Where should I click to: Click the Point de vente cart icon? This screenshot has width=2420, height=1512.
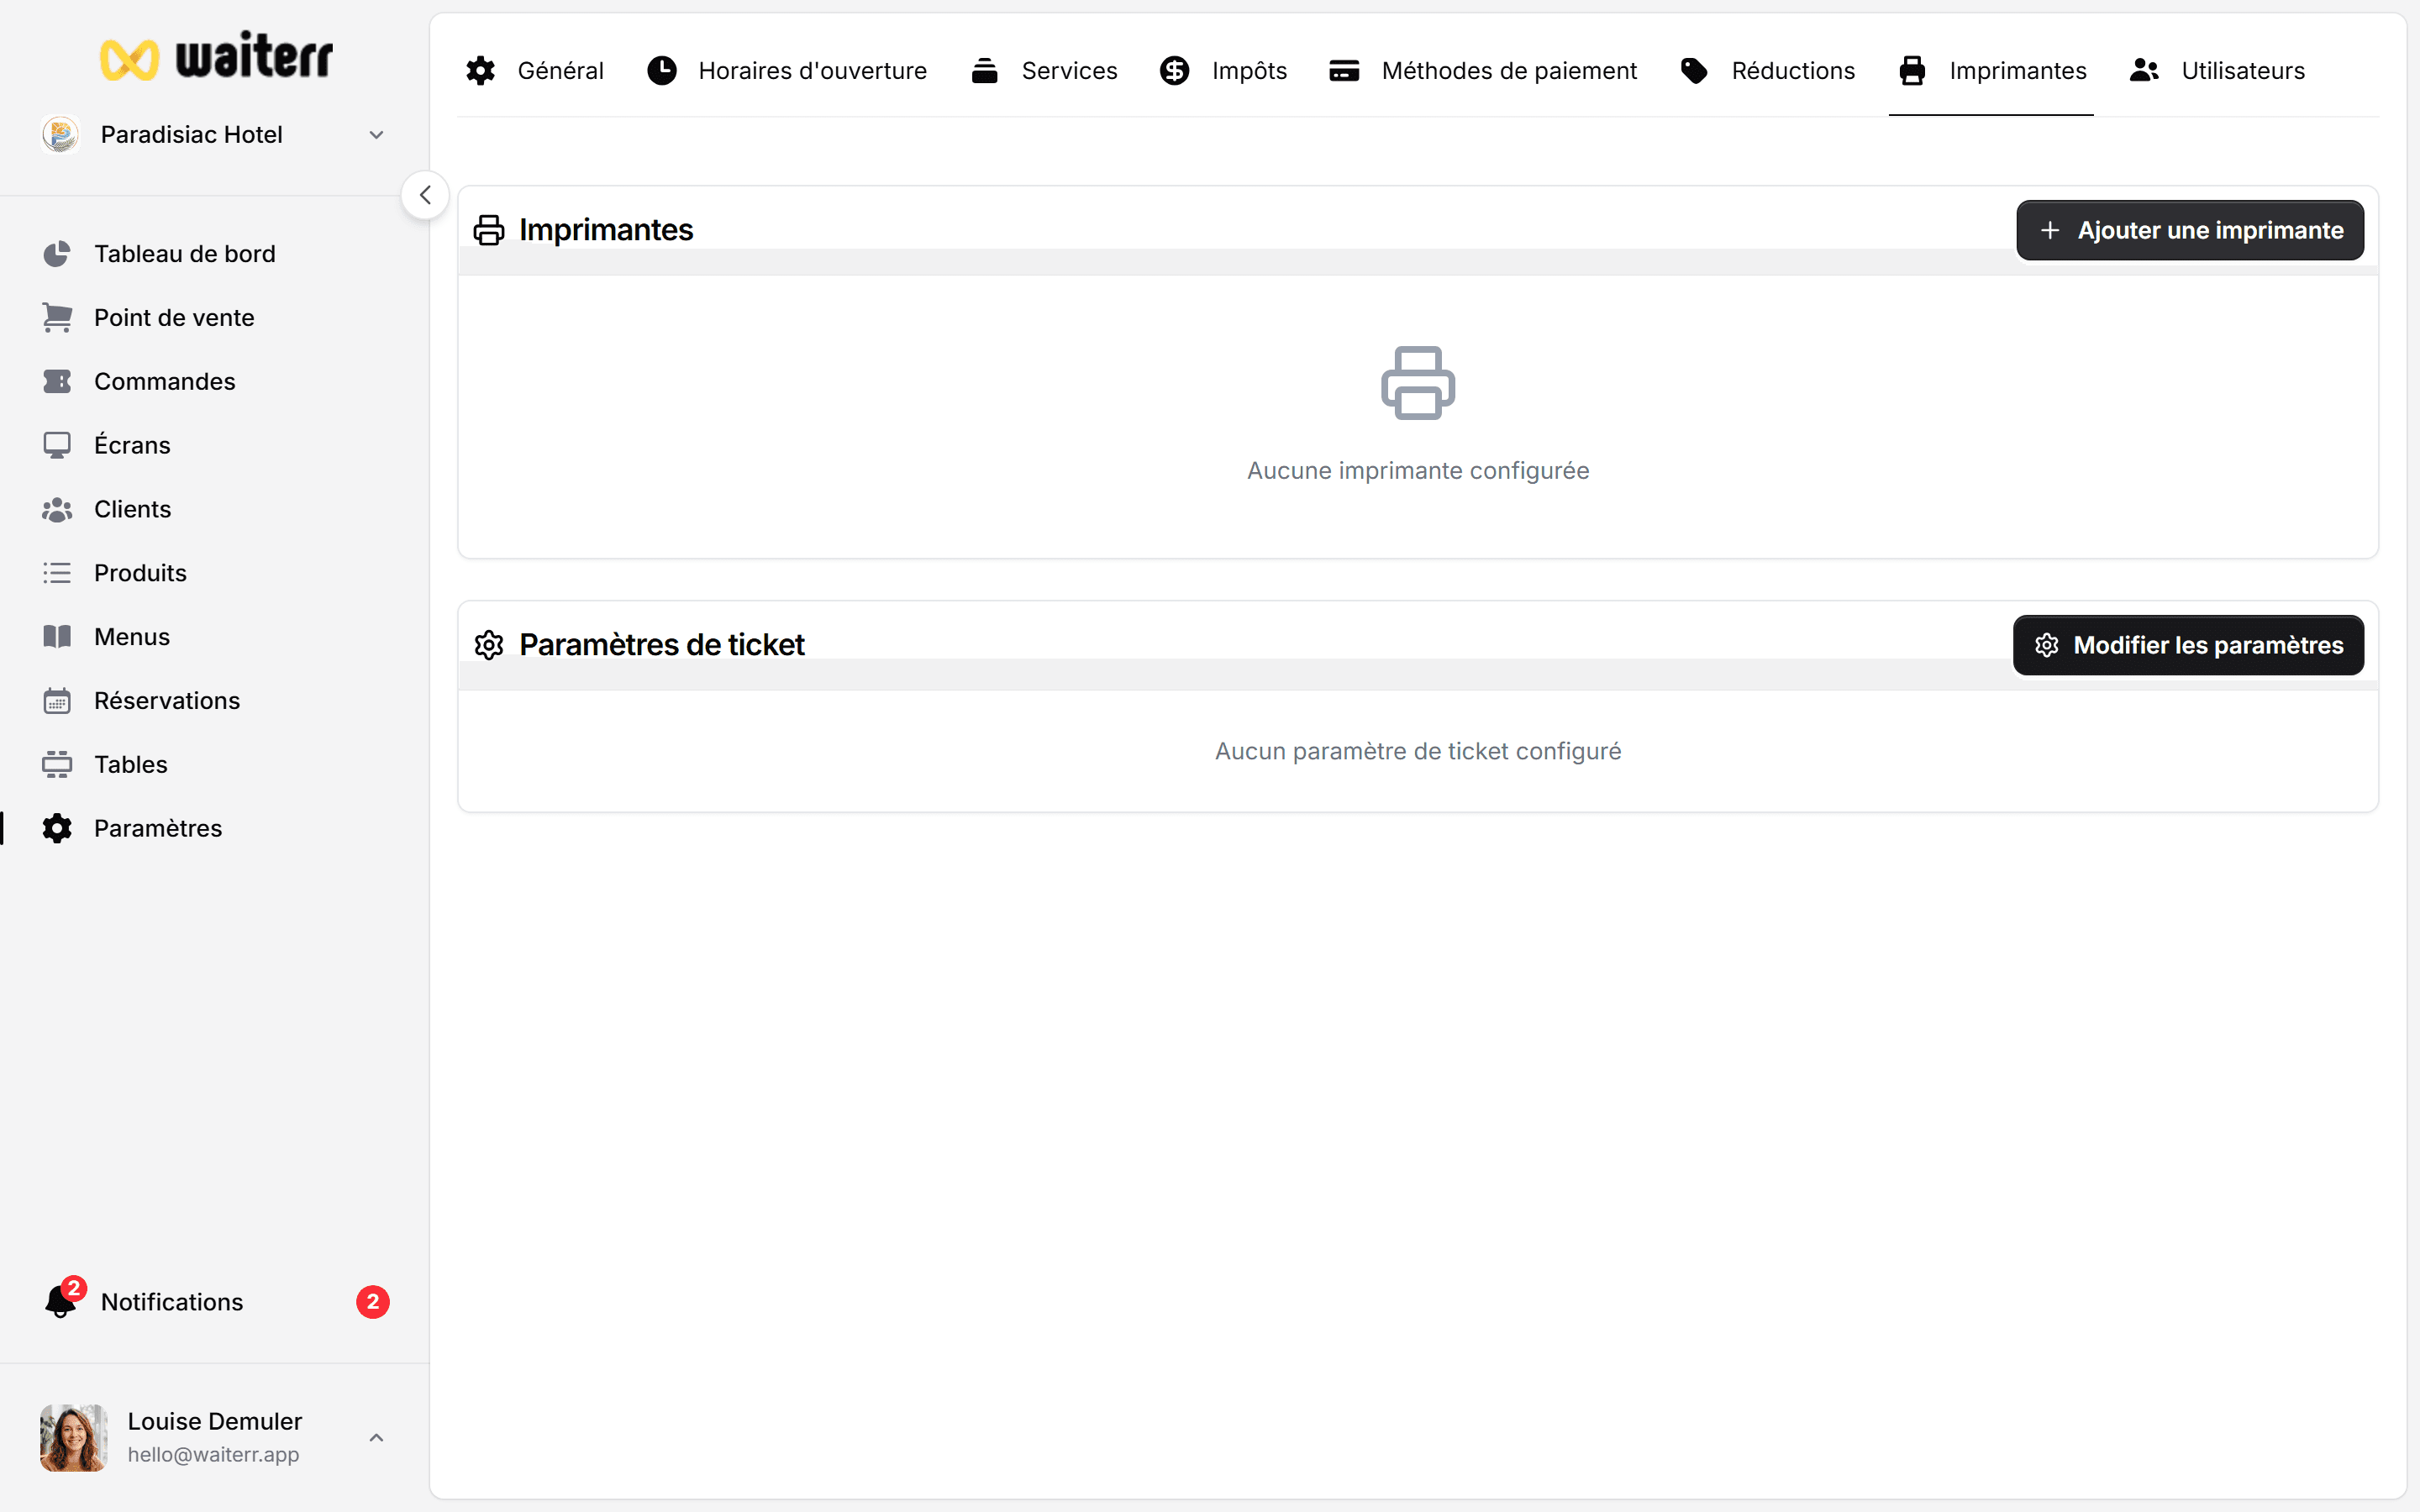coord(57,318)
